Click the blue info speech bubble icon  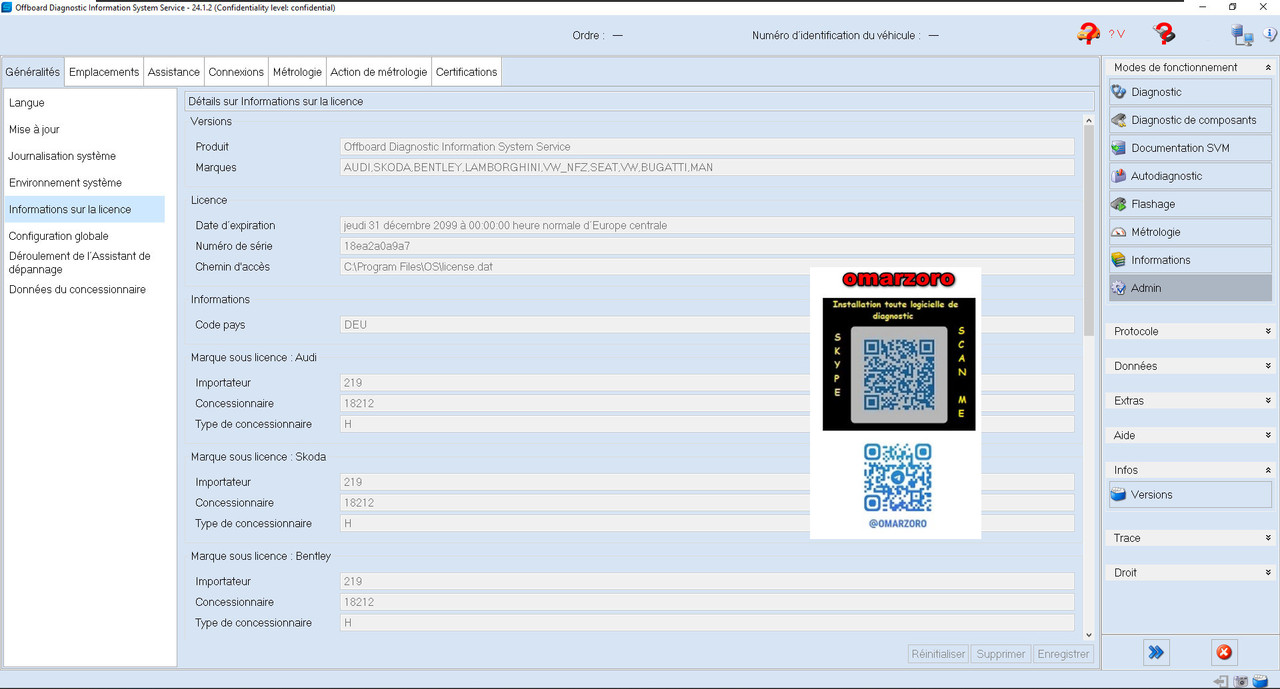pyautogui.click(x=1271, y=34)
